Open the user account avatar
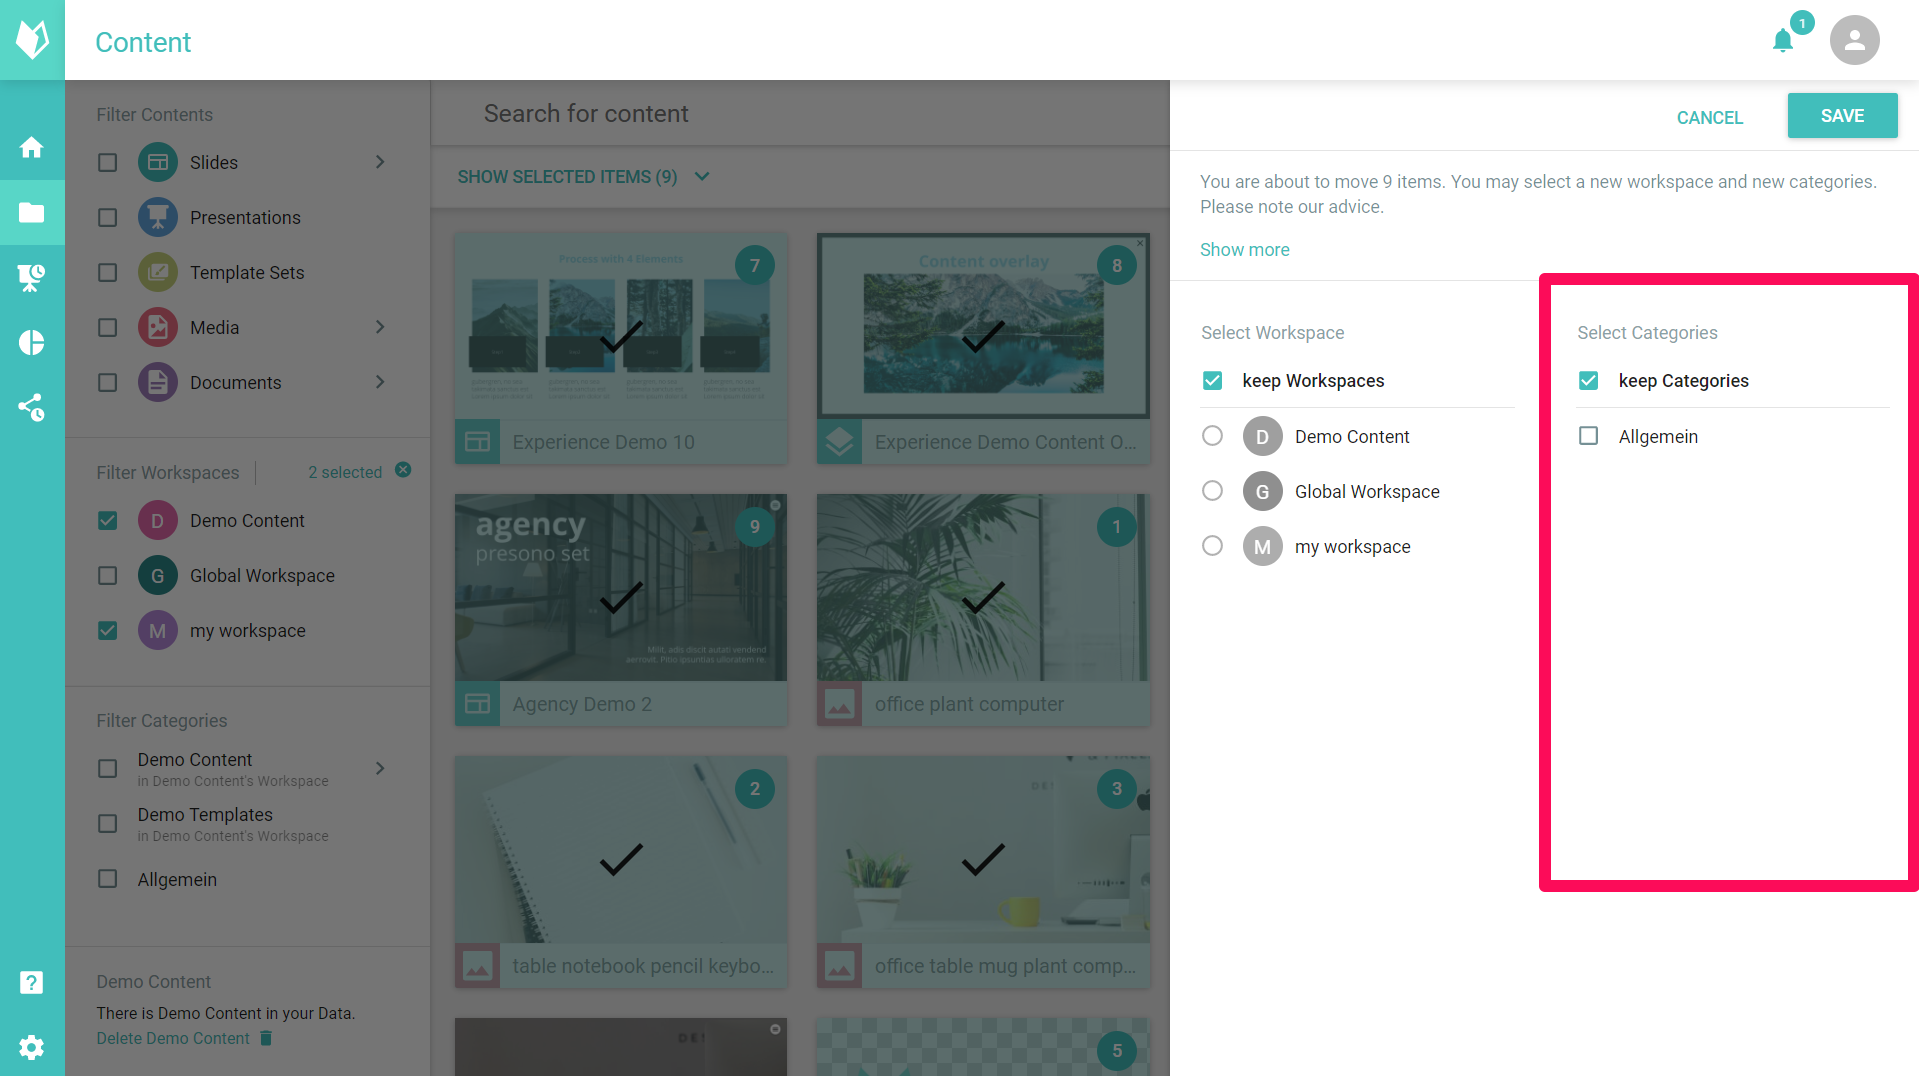 click(1854, 40)
